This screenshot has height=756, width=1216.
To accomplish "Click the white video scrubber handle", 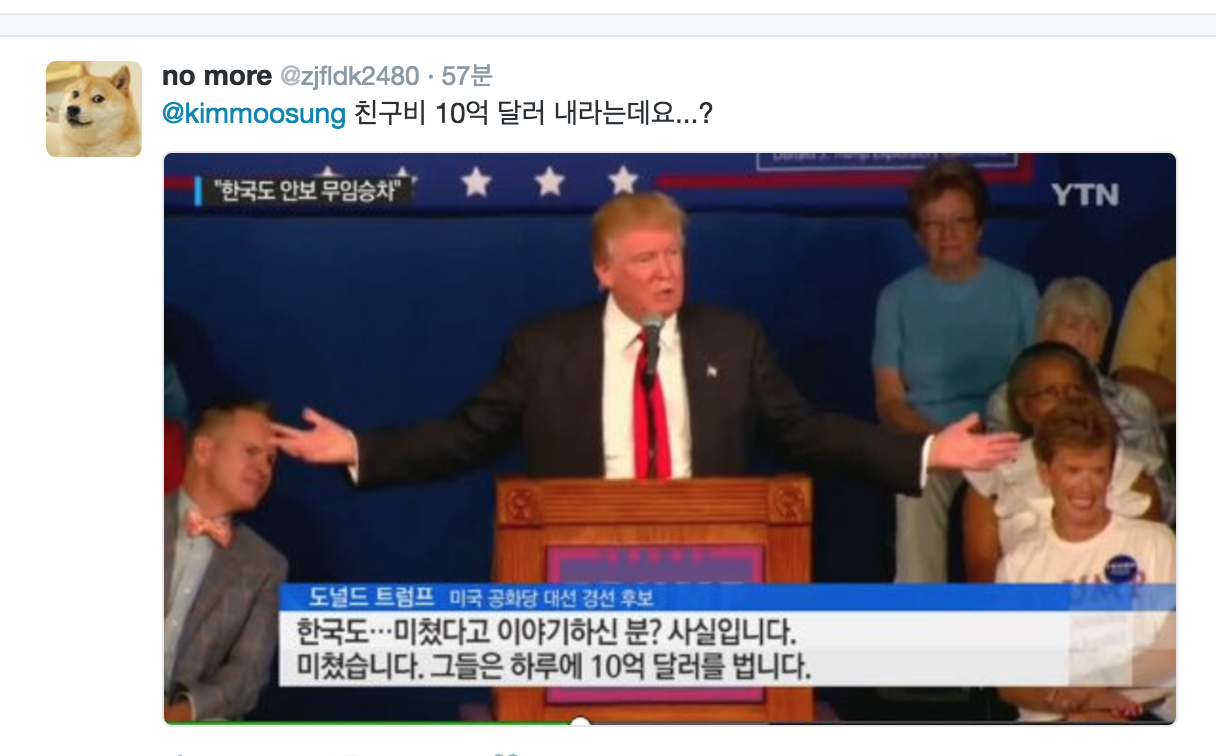I will (580, 720).
